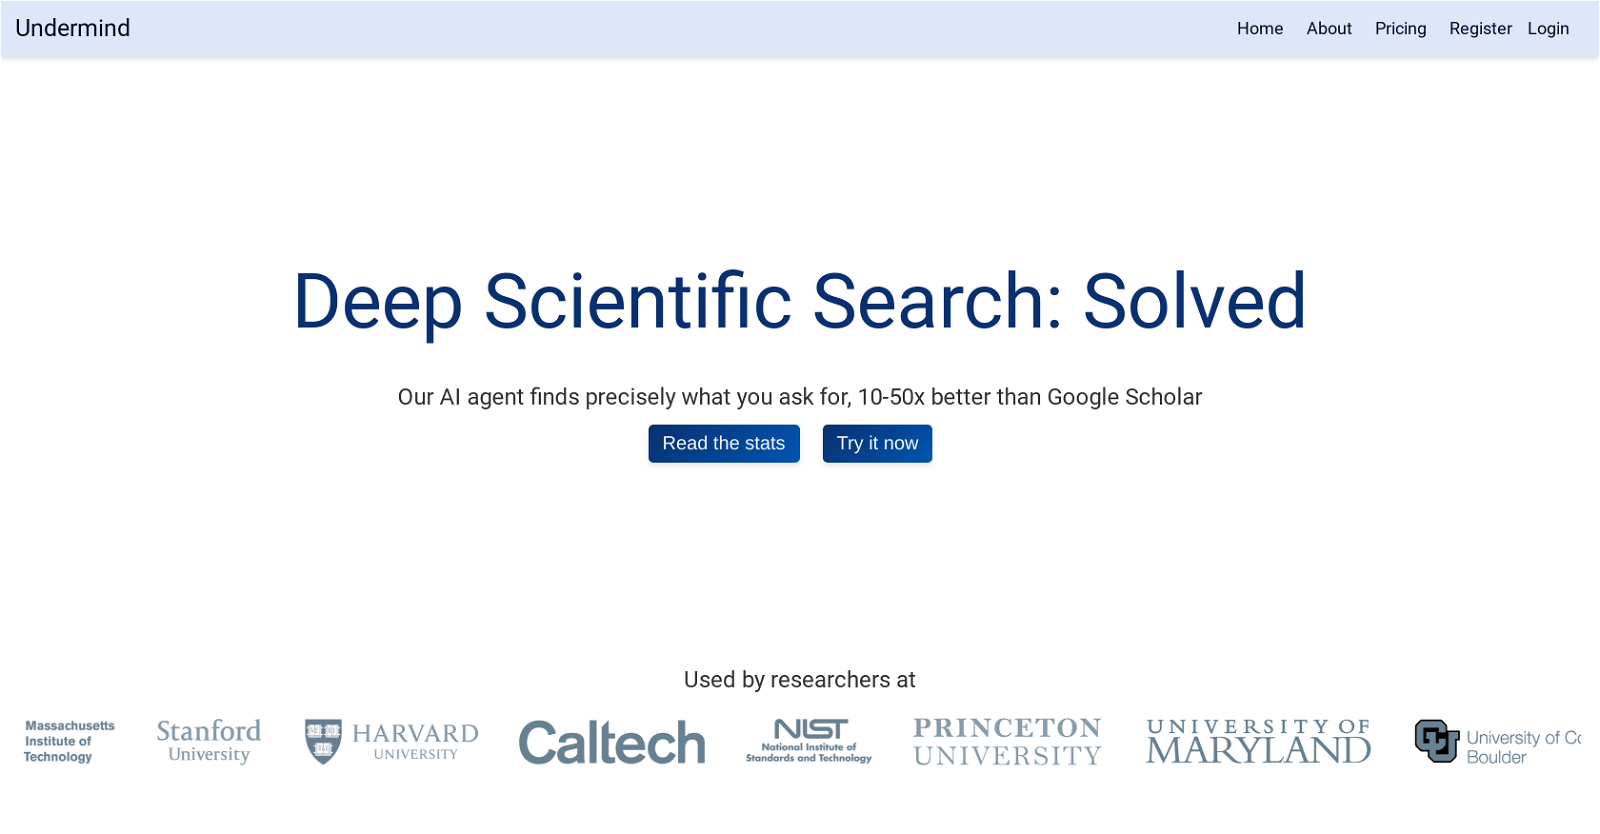
Task: Open the Pricing page
Action: (1400, 29)
